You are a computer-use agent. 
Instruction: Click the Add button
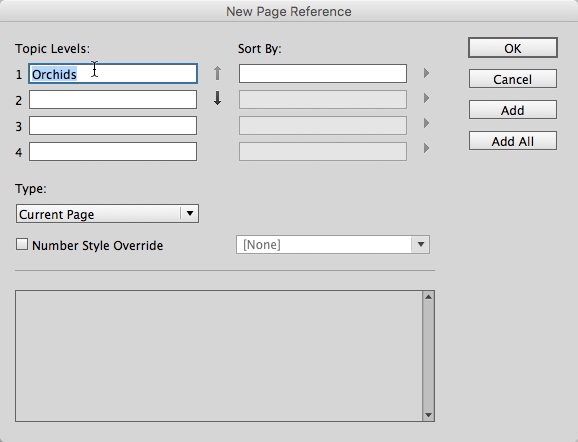pos(513,110)
